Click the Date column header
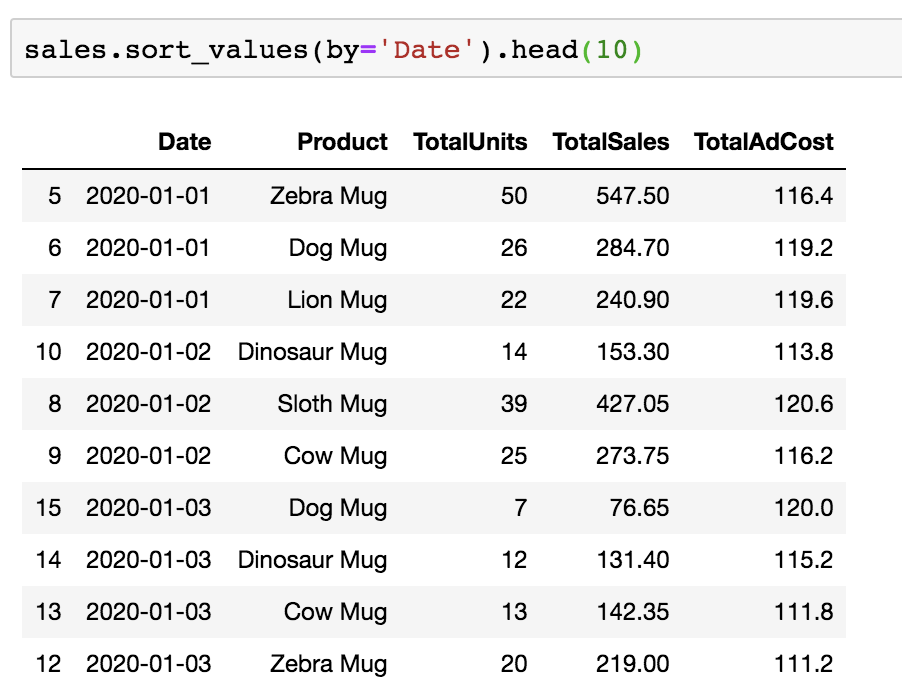902x698 pixels. click(184, 142)
